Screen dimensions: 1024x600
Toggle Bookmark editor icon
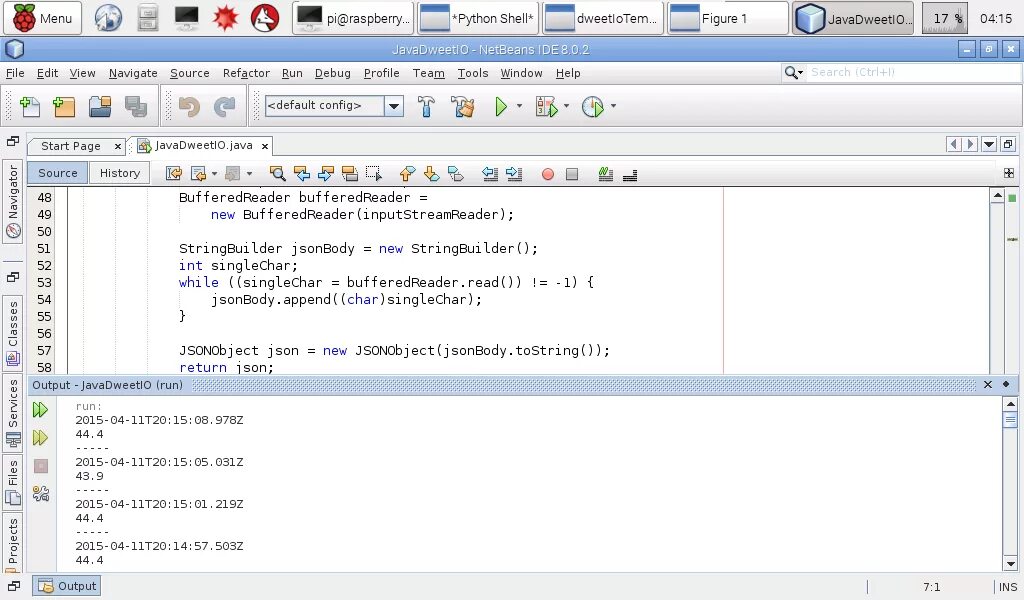456,174
